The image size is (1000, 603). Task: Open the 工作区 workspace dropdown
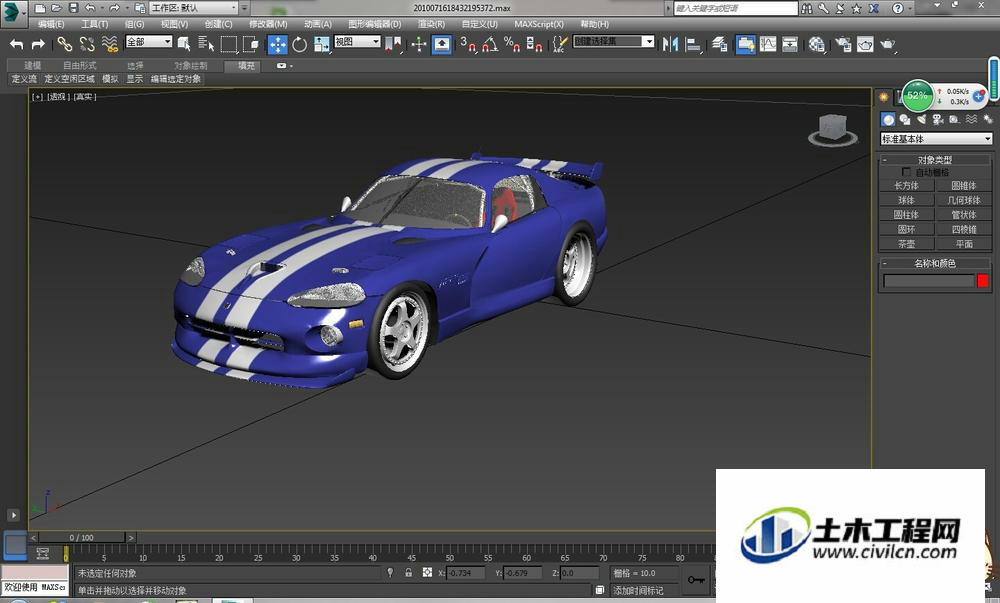pyautogui.click(x=194, y=8)
